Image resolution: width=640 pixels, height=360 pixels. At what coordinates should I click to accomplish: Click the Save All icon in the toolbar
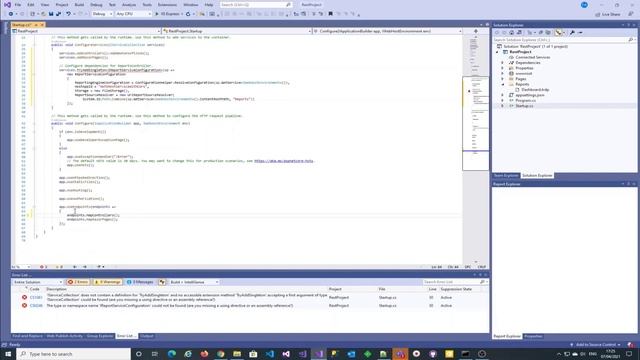point(58,14)
